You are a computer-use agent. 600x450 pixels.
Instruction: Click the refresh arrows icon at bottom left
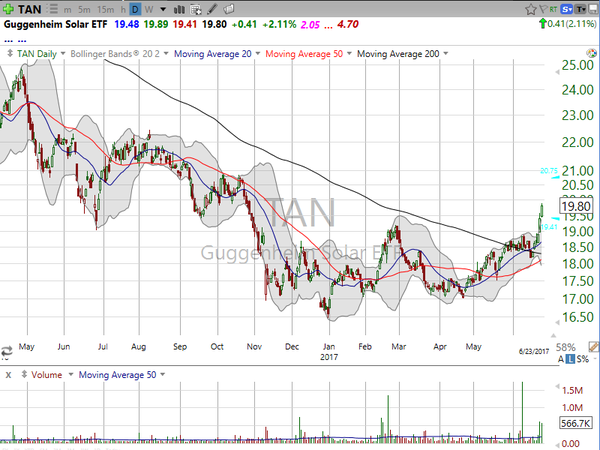[7, 351]
